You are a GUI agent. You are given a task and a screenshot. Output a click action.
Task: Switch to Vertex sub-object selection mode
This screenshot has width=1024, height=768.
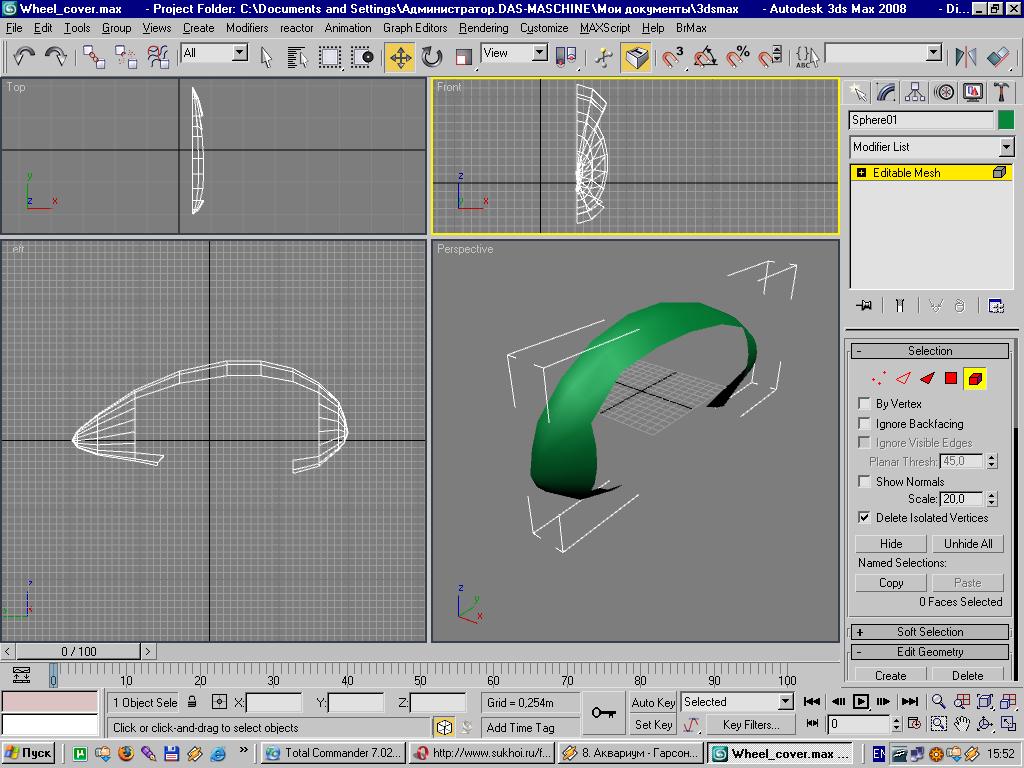[878, 378]
